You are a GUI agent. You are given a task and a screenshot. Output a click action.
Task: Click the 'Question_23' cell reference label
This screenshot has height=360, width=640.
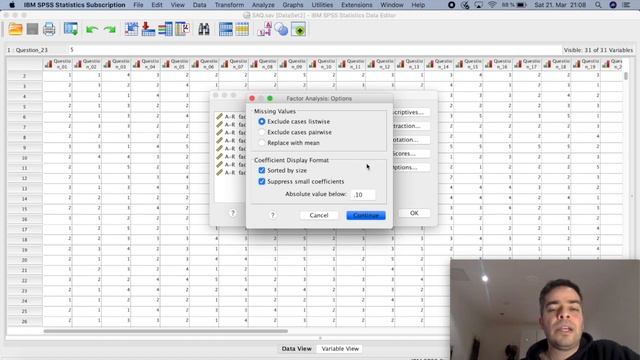[32, 50]
